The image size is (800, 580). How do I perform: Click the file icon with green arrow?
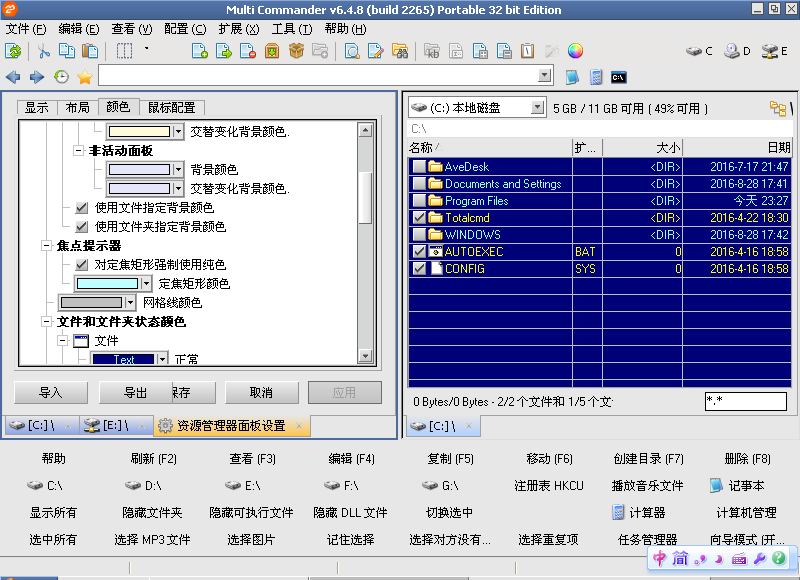point(223,51)
